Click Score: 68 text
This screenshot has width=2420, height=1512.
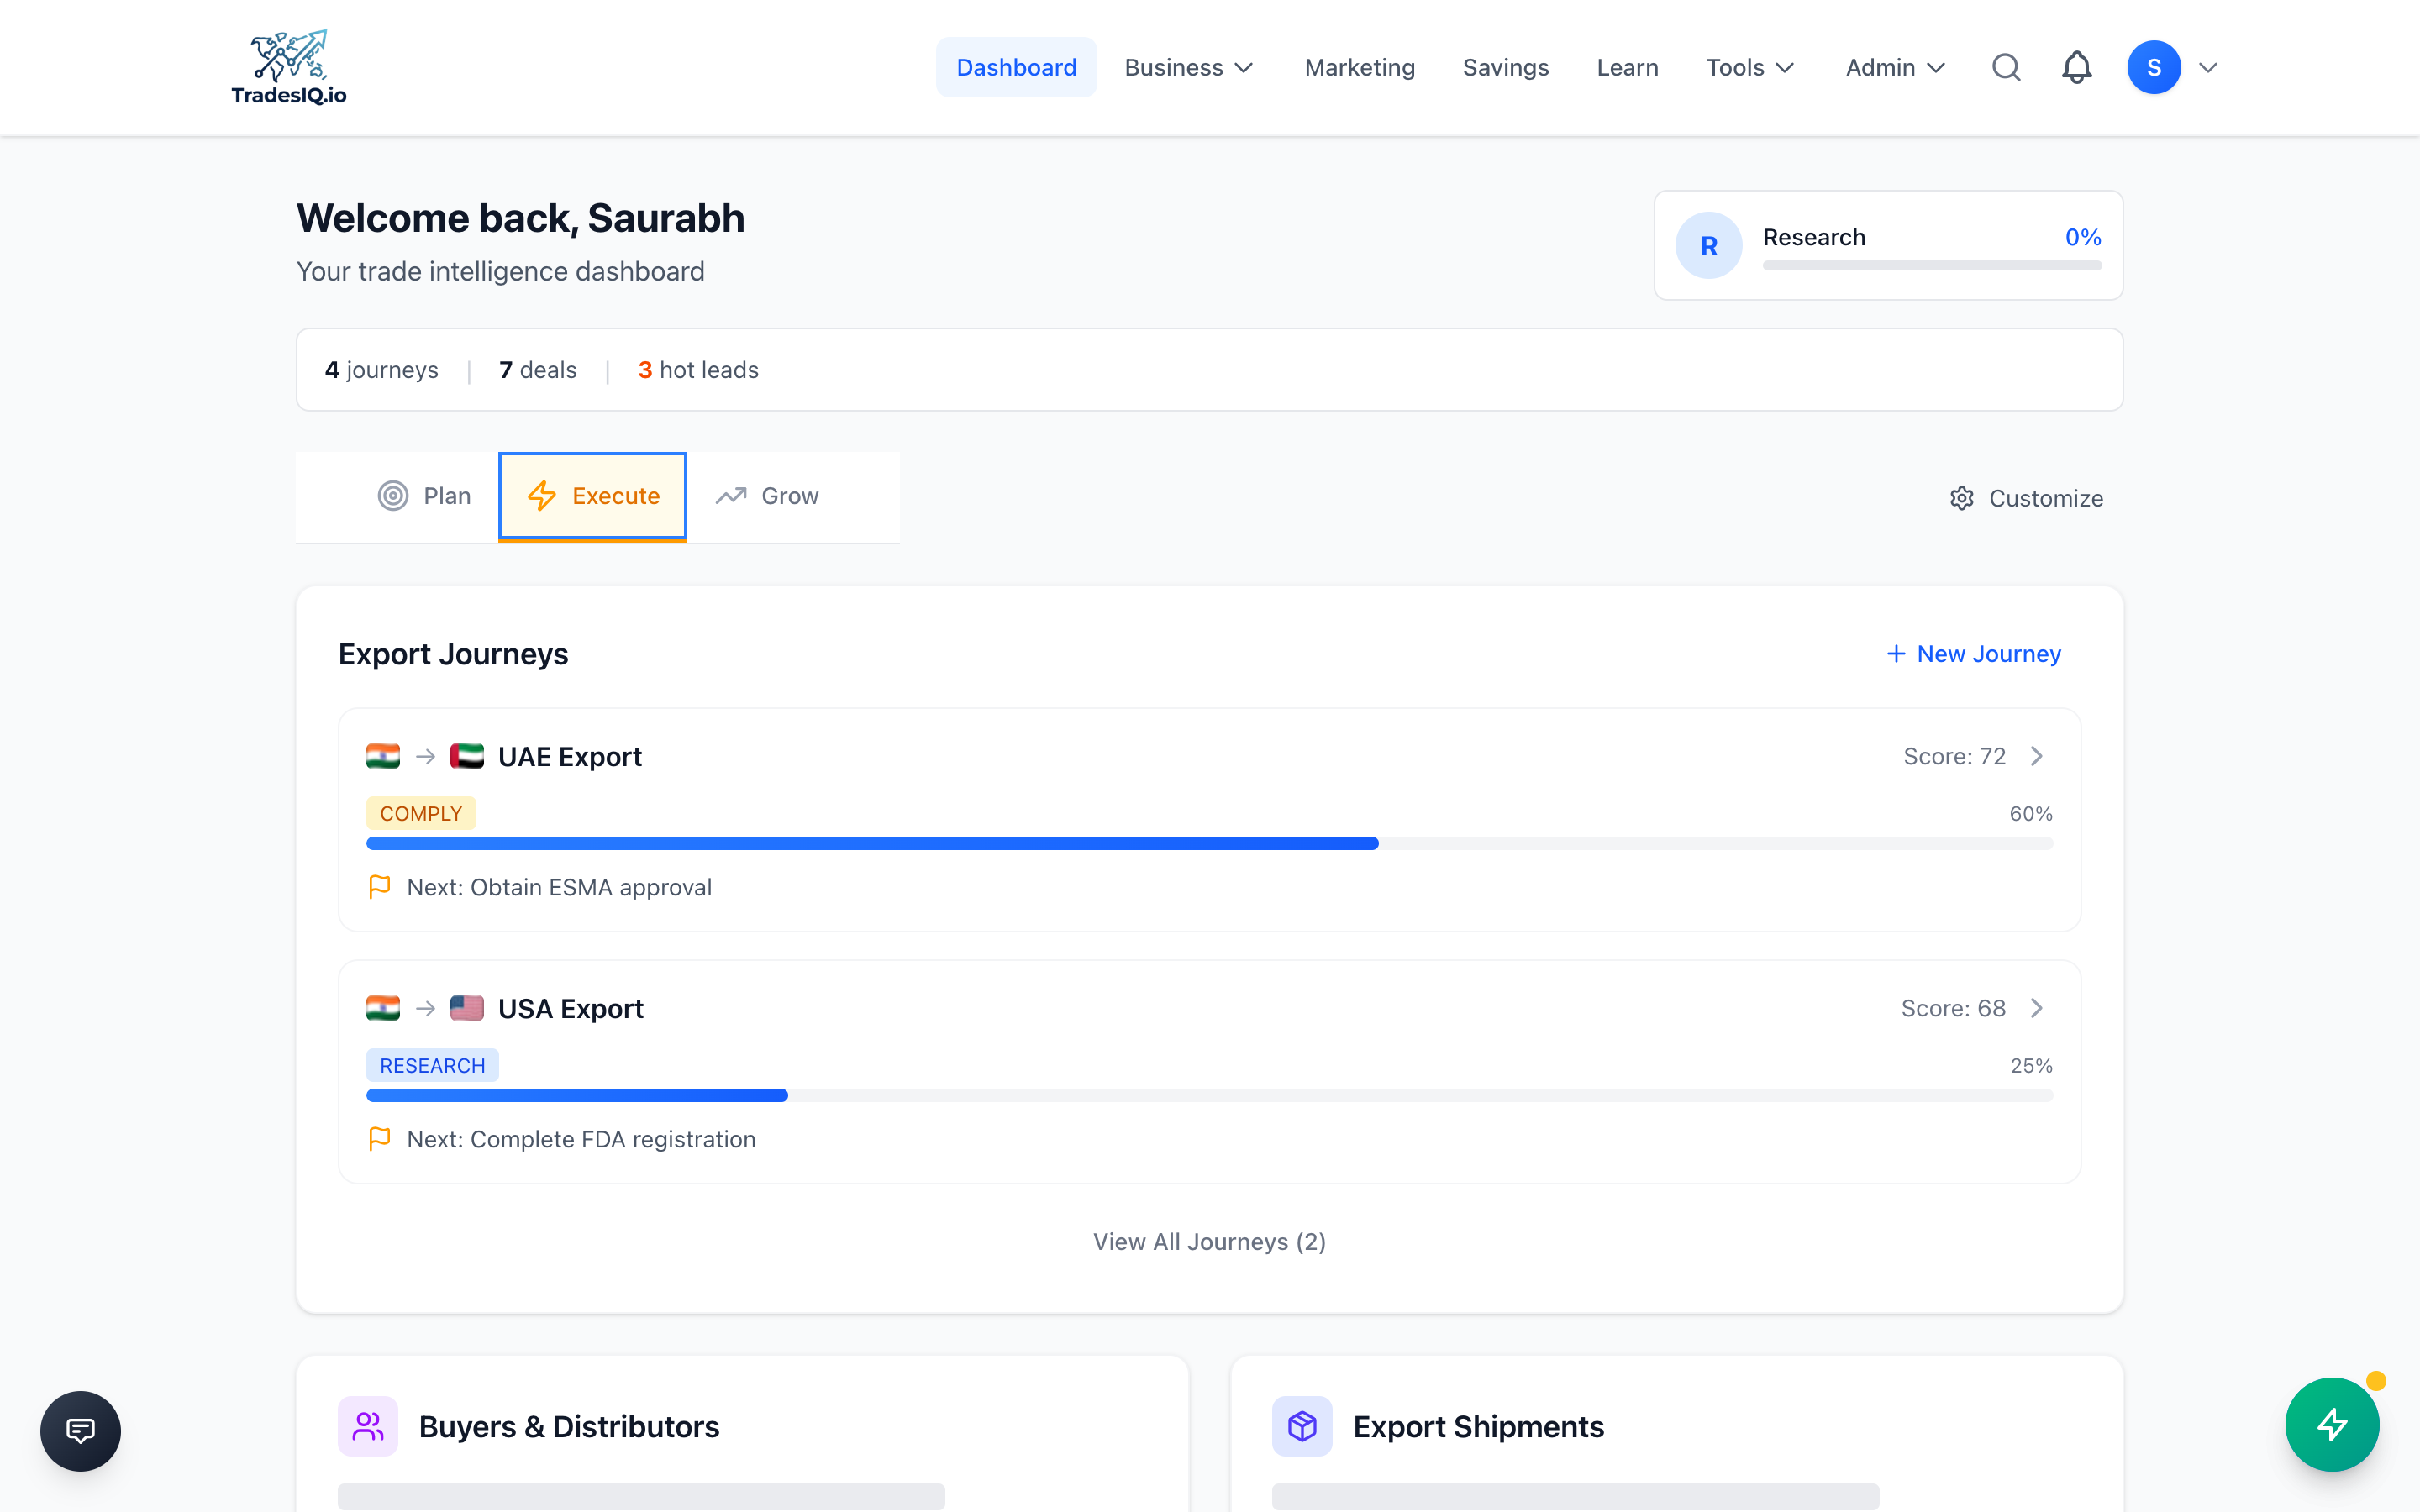point(1953,1008)
